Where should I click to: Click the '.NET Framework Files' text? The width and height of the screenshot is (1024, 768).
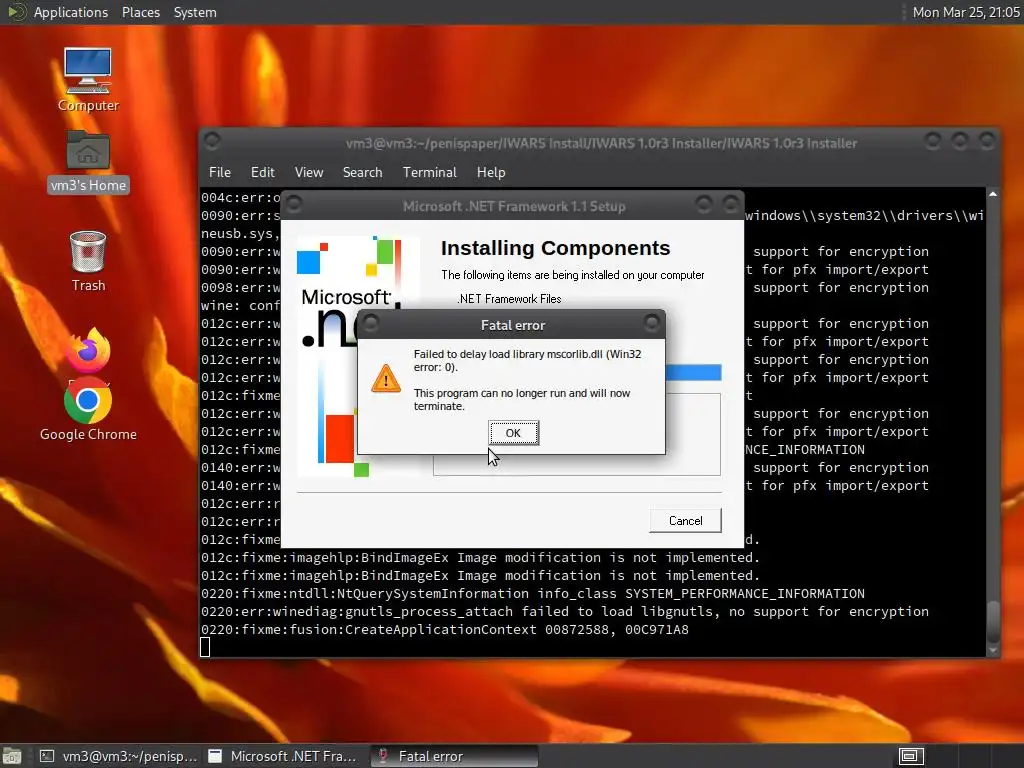pos(509,298)
